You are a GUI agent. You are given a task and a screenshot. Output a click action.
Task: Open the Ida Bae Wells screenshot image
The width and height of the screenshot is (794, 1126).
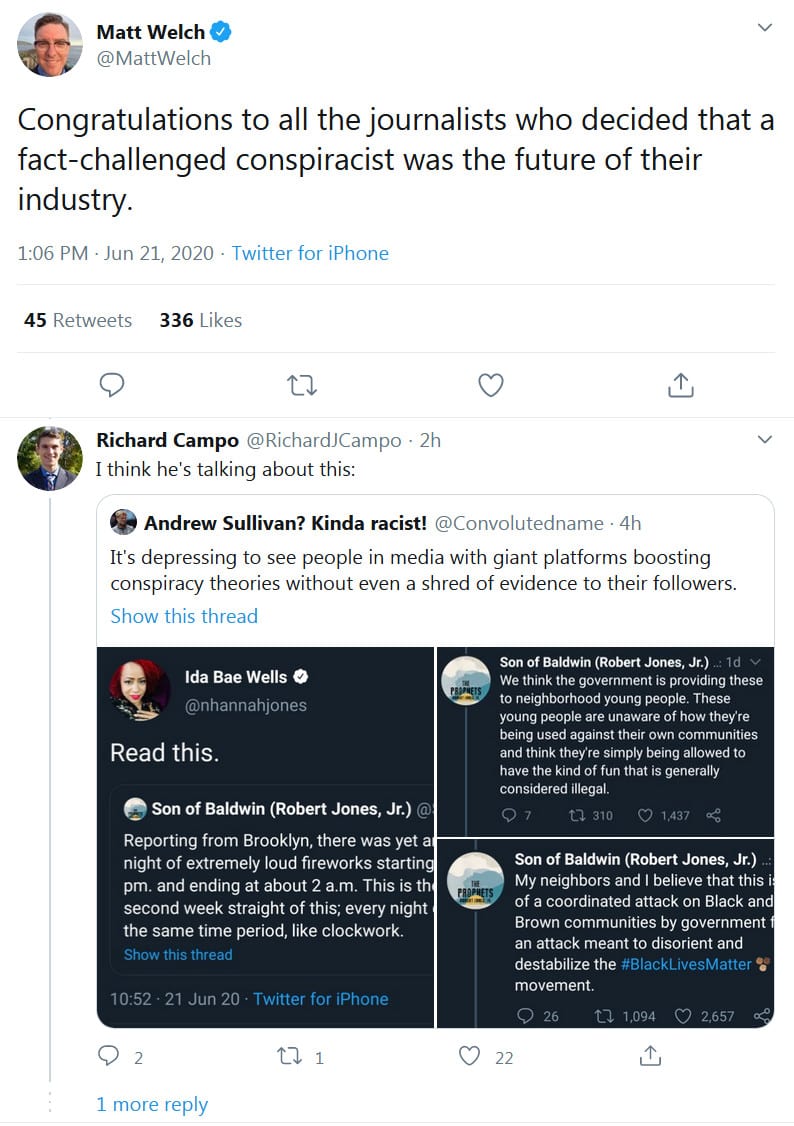coord(265,837)
